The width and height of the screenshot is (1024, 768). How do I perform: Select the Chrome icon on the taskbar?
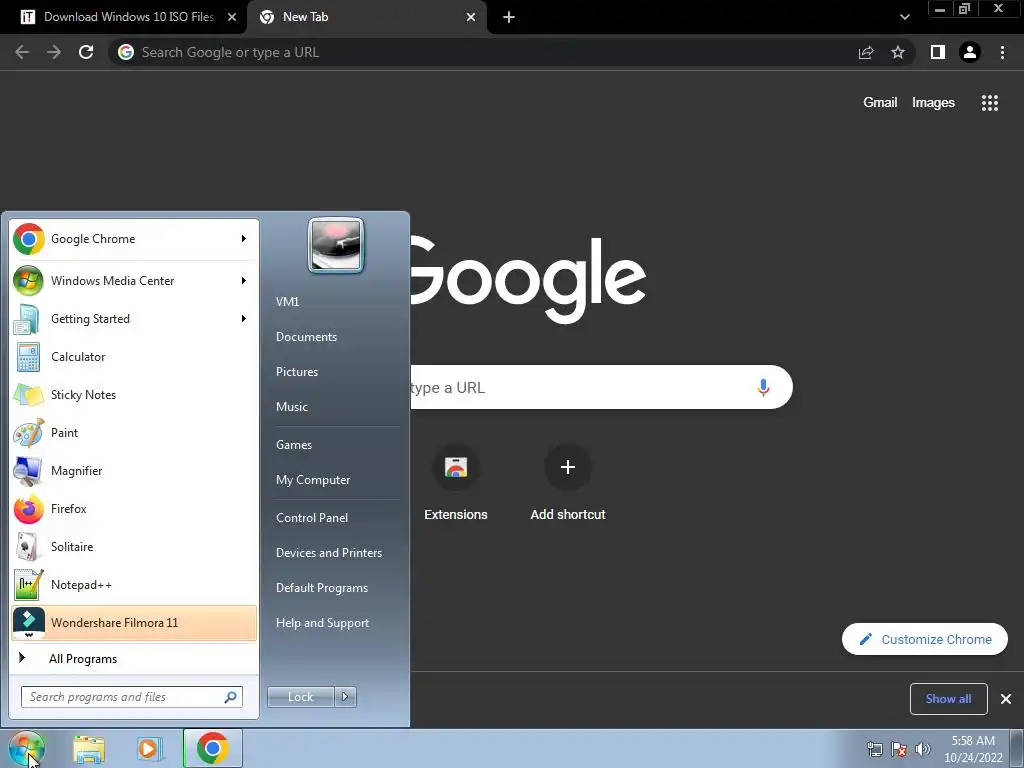[x=212, y=748]
